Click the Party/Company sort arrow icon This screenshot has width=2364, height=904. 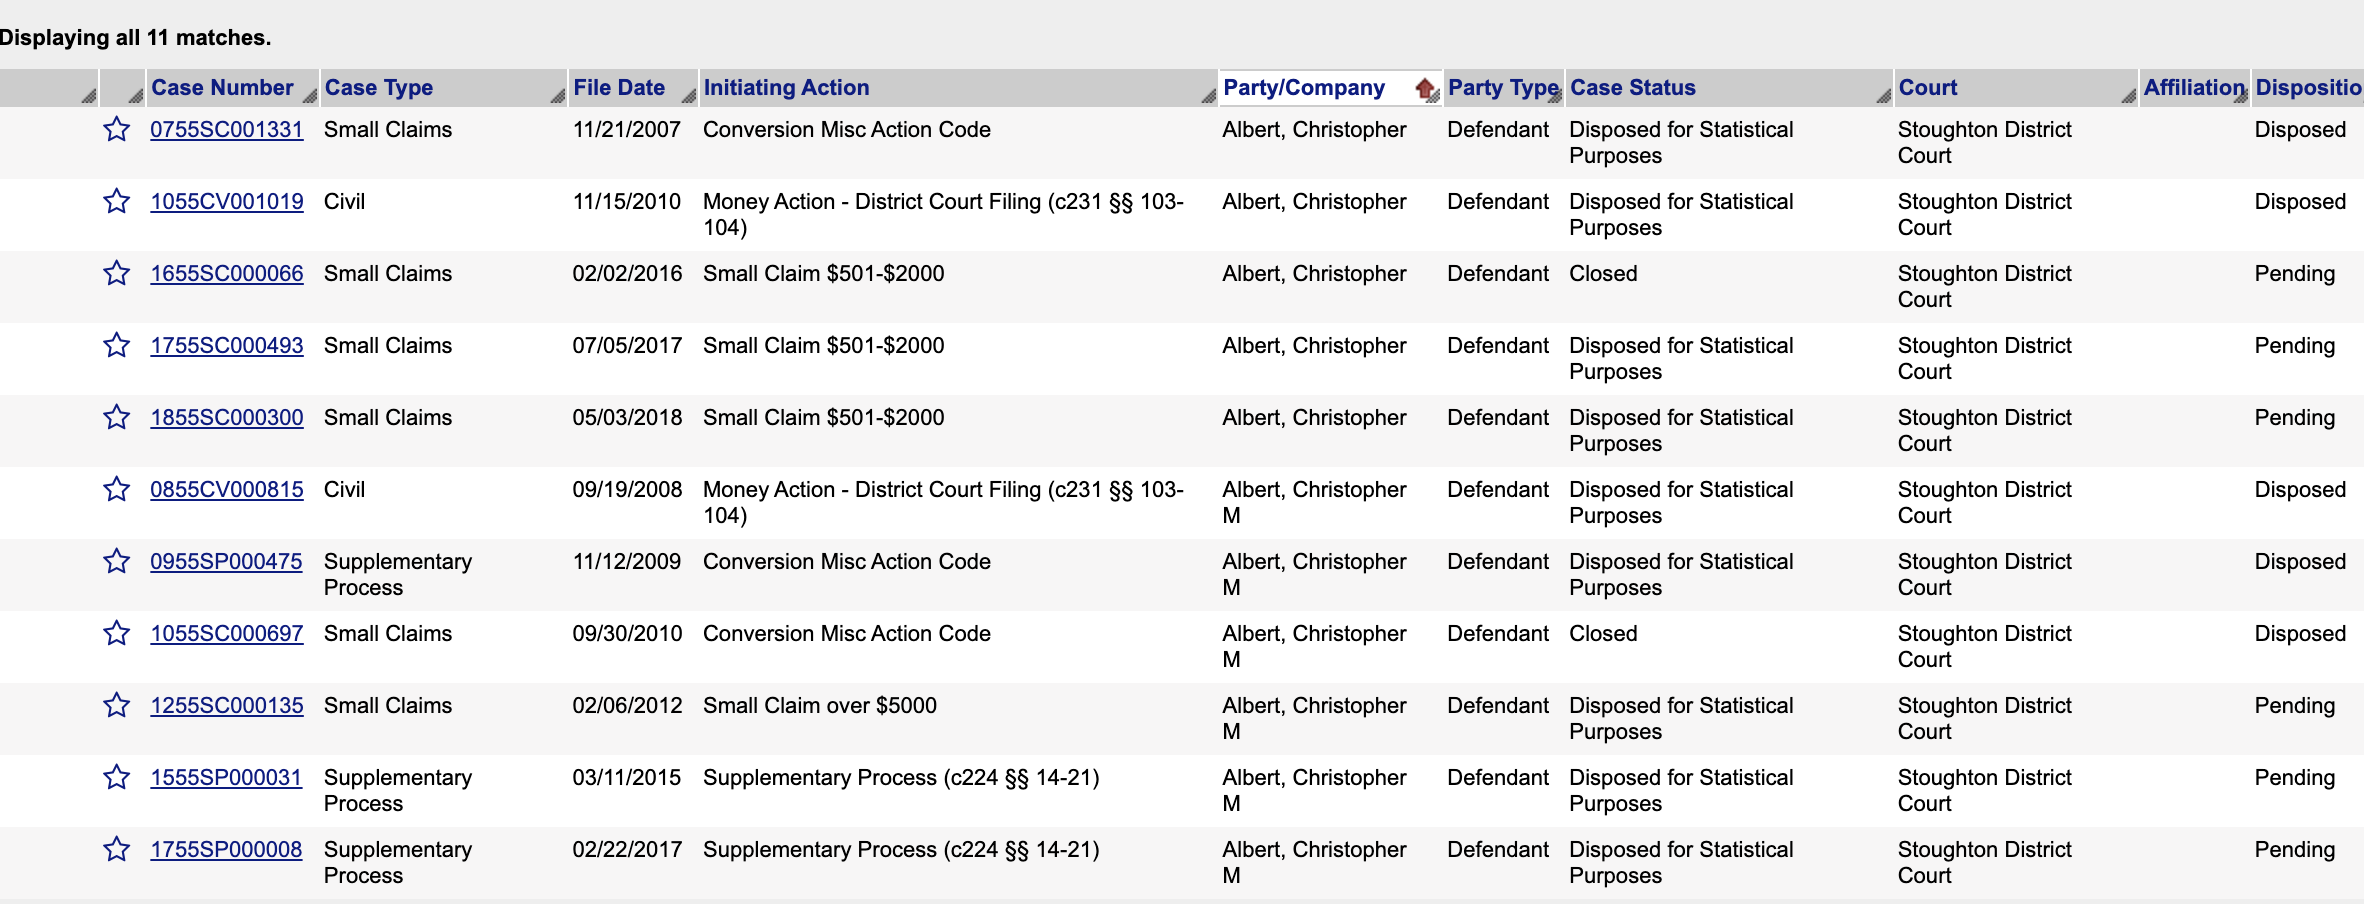coord(1425,88)
